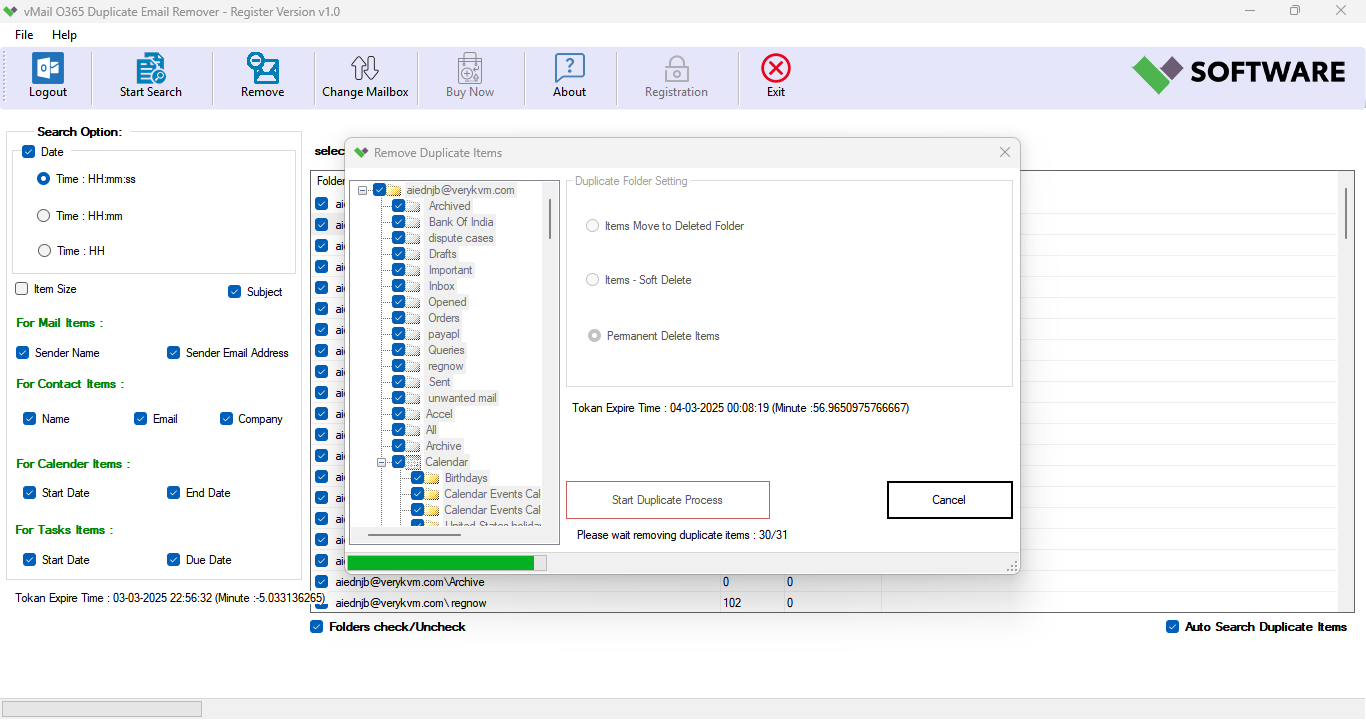Select the Opened folder in tree

point(448,302)
